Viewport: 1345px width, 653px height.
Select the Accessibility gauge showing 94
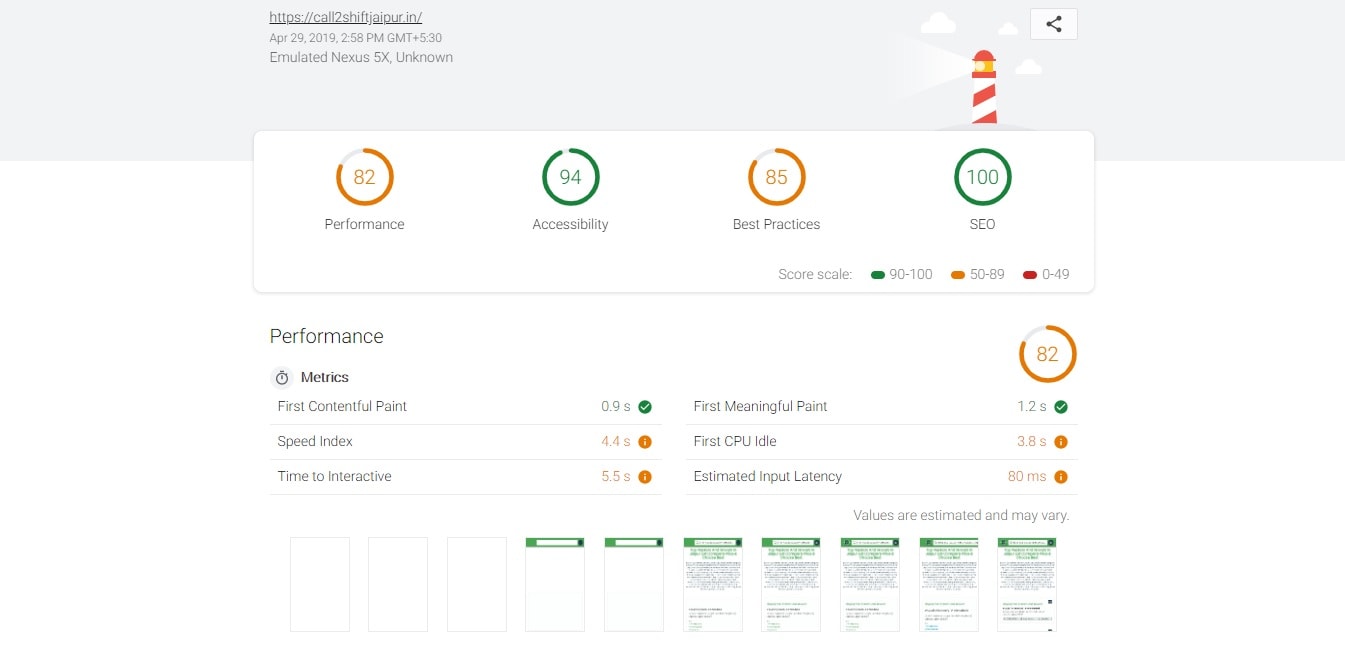[x=570, y=177]
